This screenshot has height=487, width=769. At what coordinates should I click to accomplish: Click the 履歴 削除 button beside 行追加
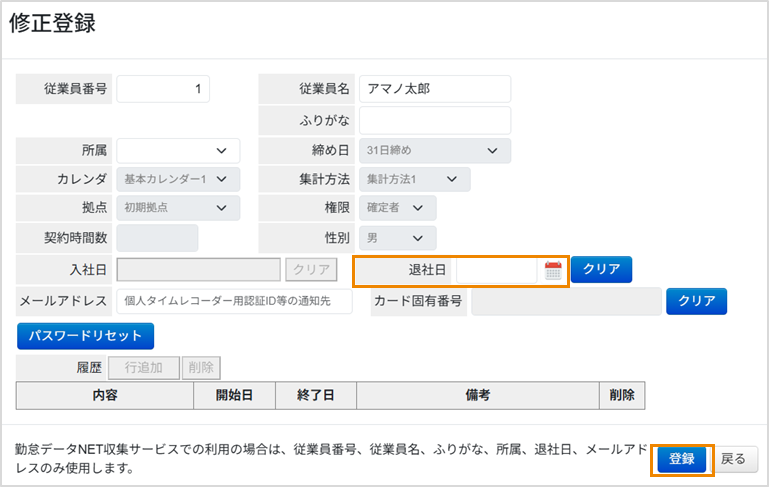click(x=201, y=368)
